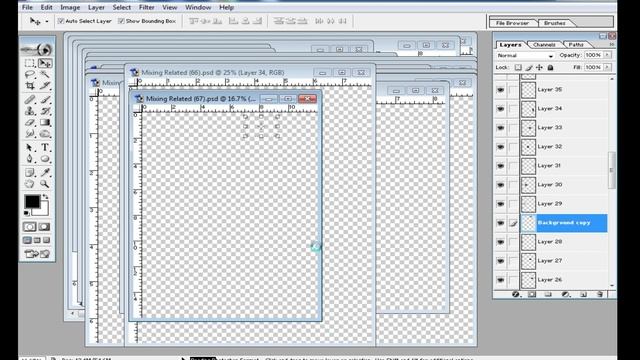The height and width of the screenshot is (360, 640).
Task: Jump to ImageReady button in toolbox
Action: point(37,254)
